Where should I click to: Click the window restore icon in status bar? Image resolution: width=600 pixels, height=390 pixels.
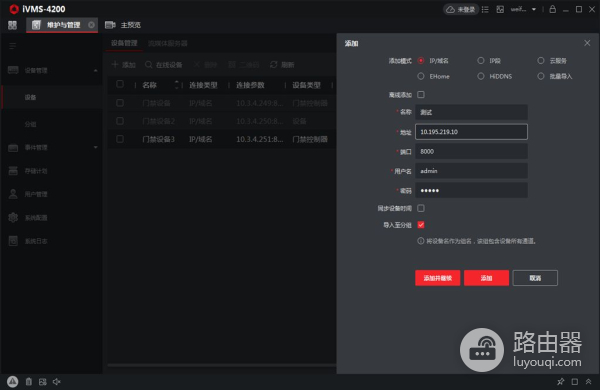[x=574, y=382]
